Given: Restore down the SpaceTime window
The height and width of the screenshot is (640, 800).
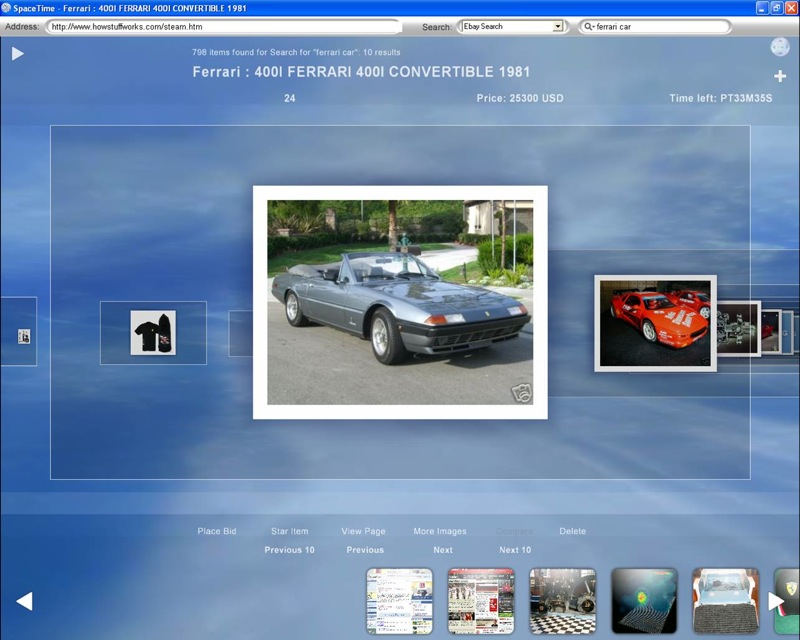Looking at the screenshot, I should click(777, 8).
